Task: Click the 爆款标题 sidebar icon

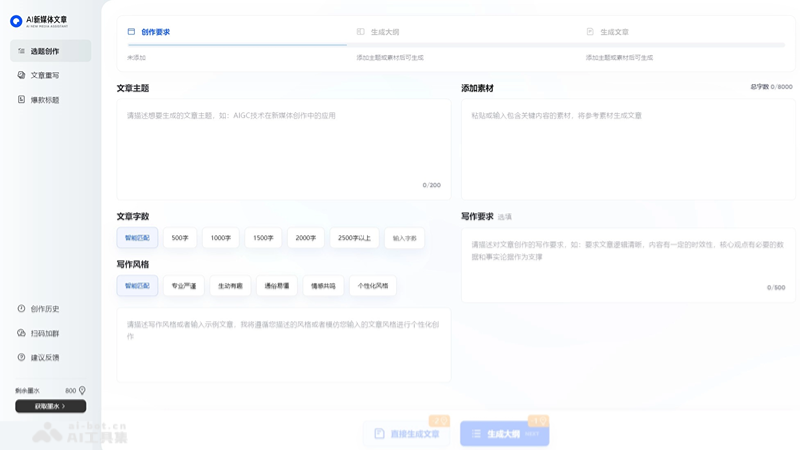Action: click(22, 100)
